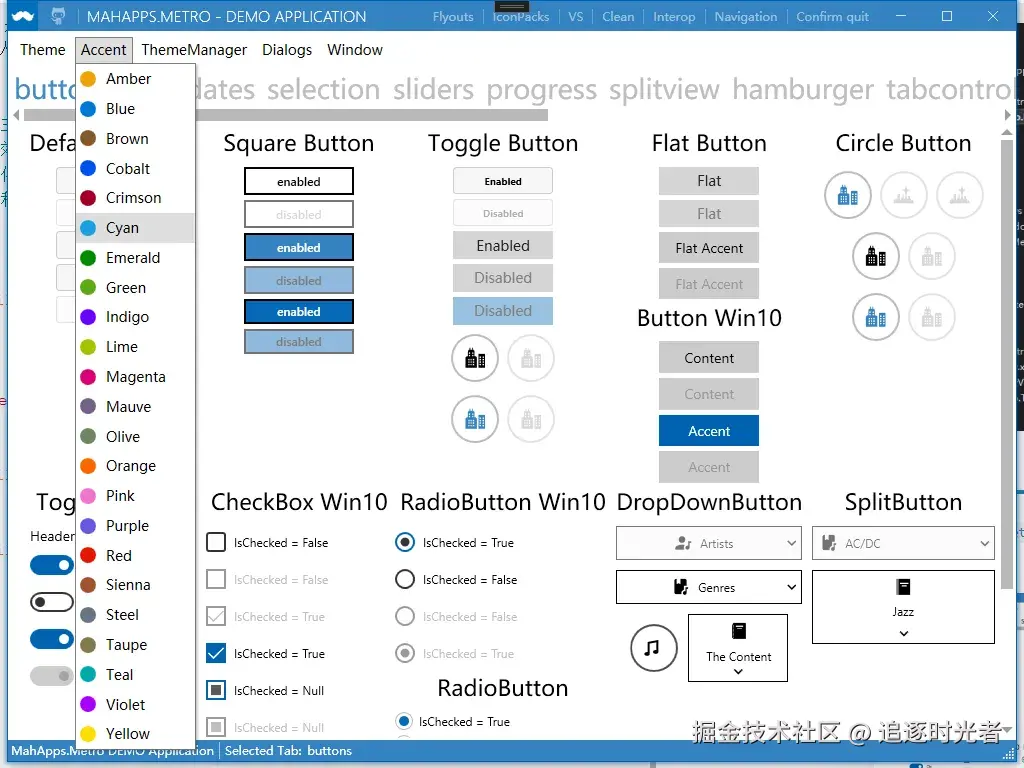
Task: Choose the Crimson accent color
Action: pos(135,198)
